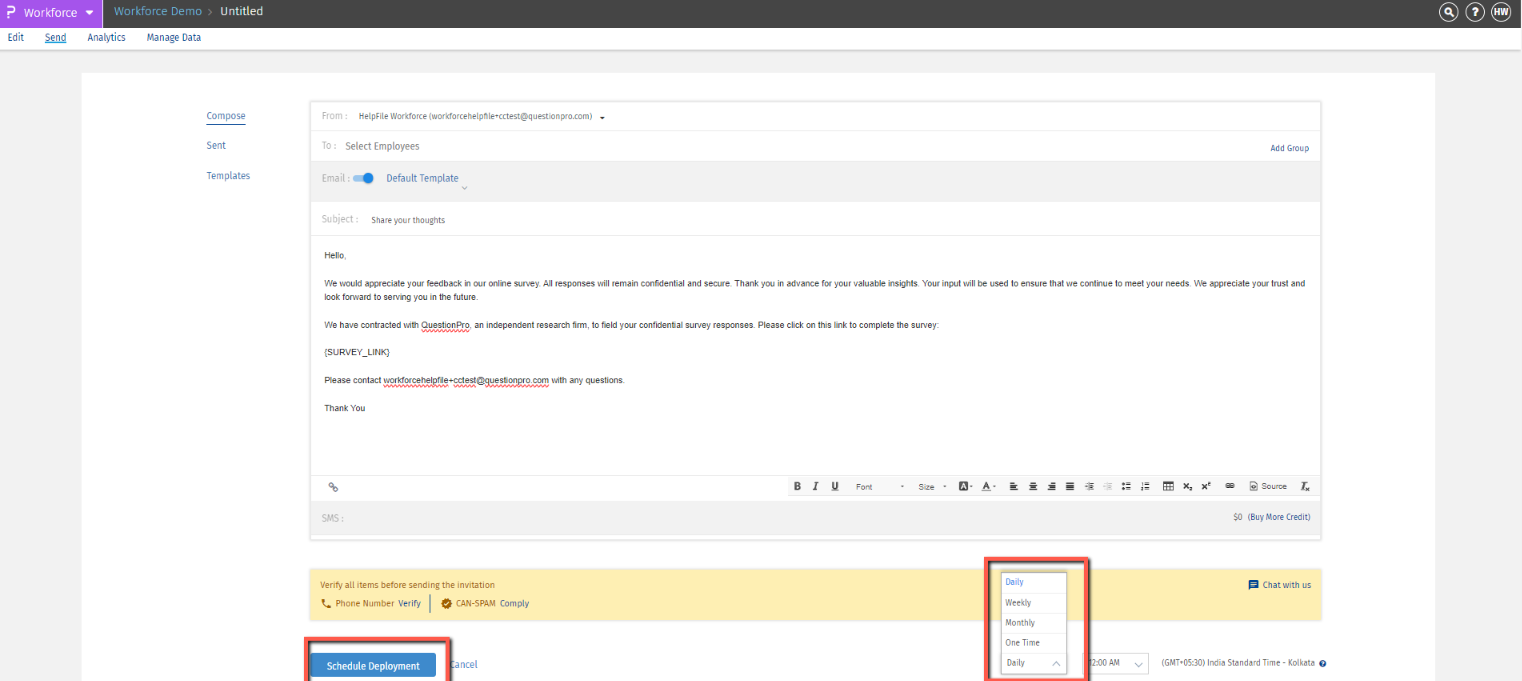Toggle underline formatting in editor toolbar
Screen dimensions: 1522x681
click(x=834, y=486)
